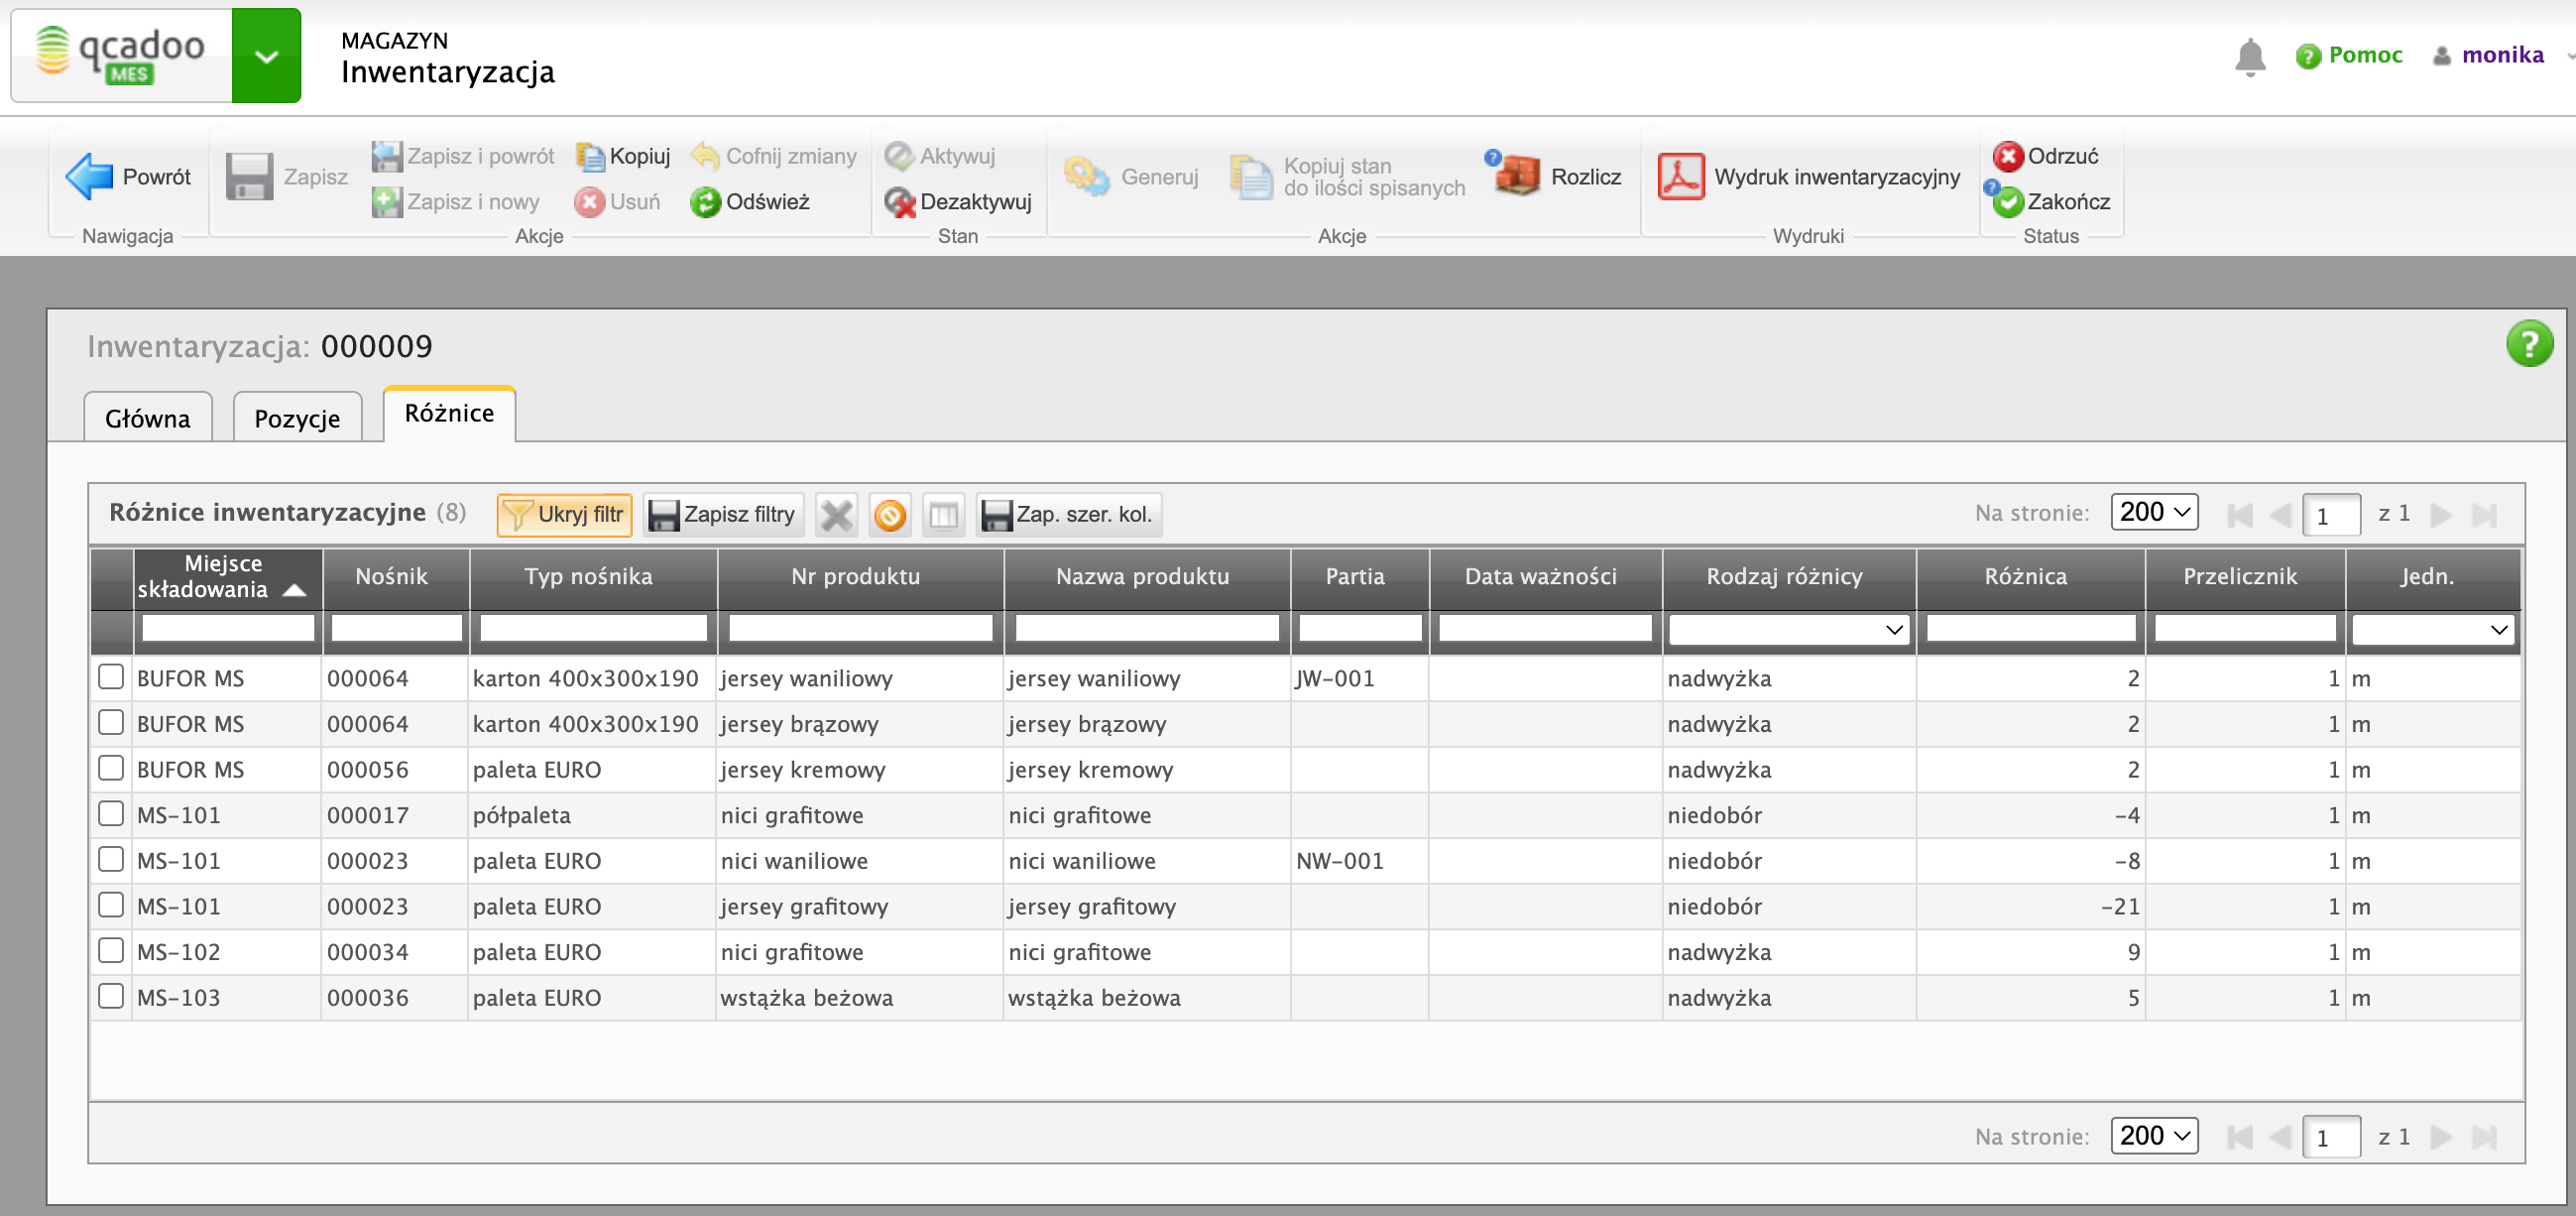This screenshot has height=1216, width=2576.
Task: Click the Nr produktu filter input
Action: 860,628
